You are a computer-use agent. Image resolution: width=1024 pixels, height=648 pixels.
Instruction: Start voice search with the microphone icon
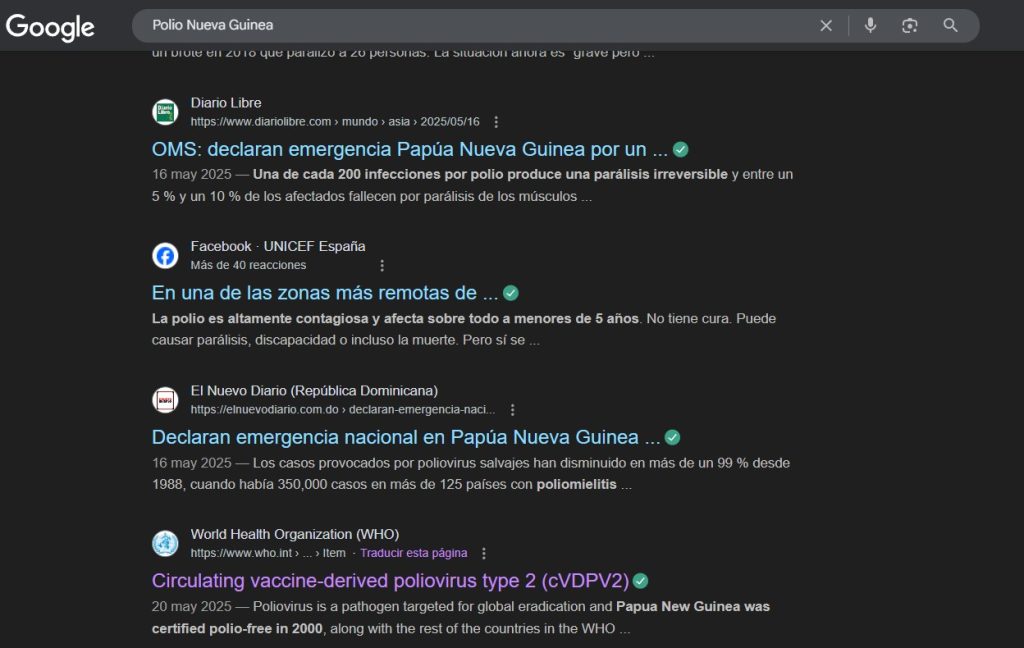[871, 25]
